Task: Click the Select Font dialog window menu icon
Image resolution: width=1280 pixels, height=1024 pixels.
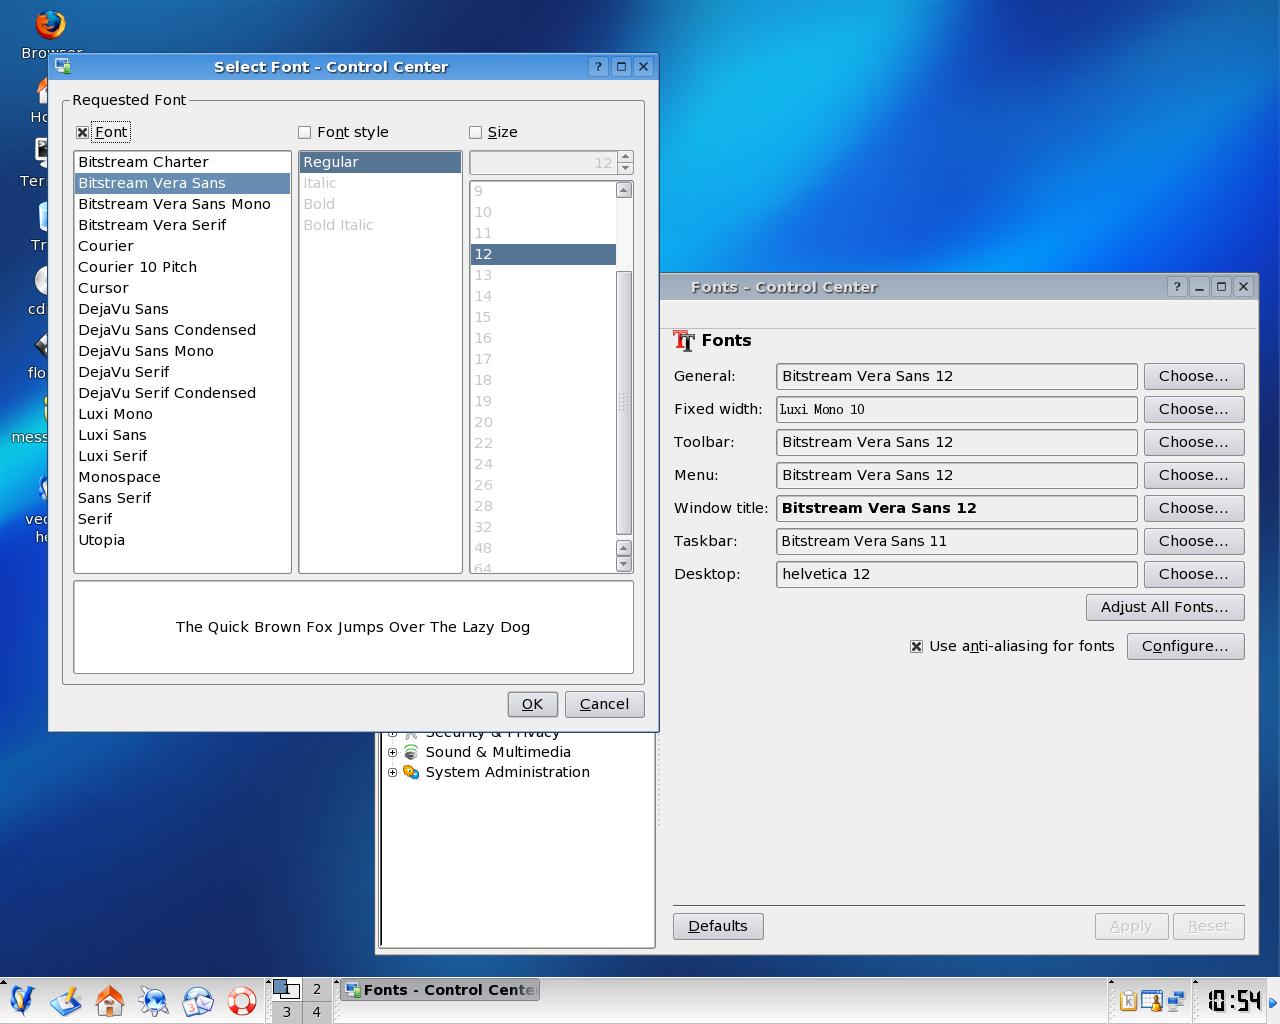Action: tap(63, 66)
